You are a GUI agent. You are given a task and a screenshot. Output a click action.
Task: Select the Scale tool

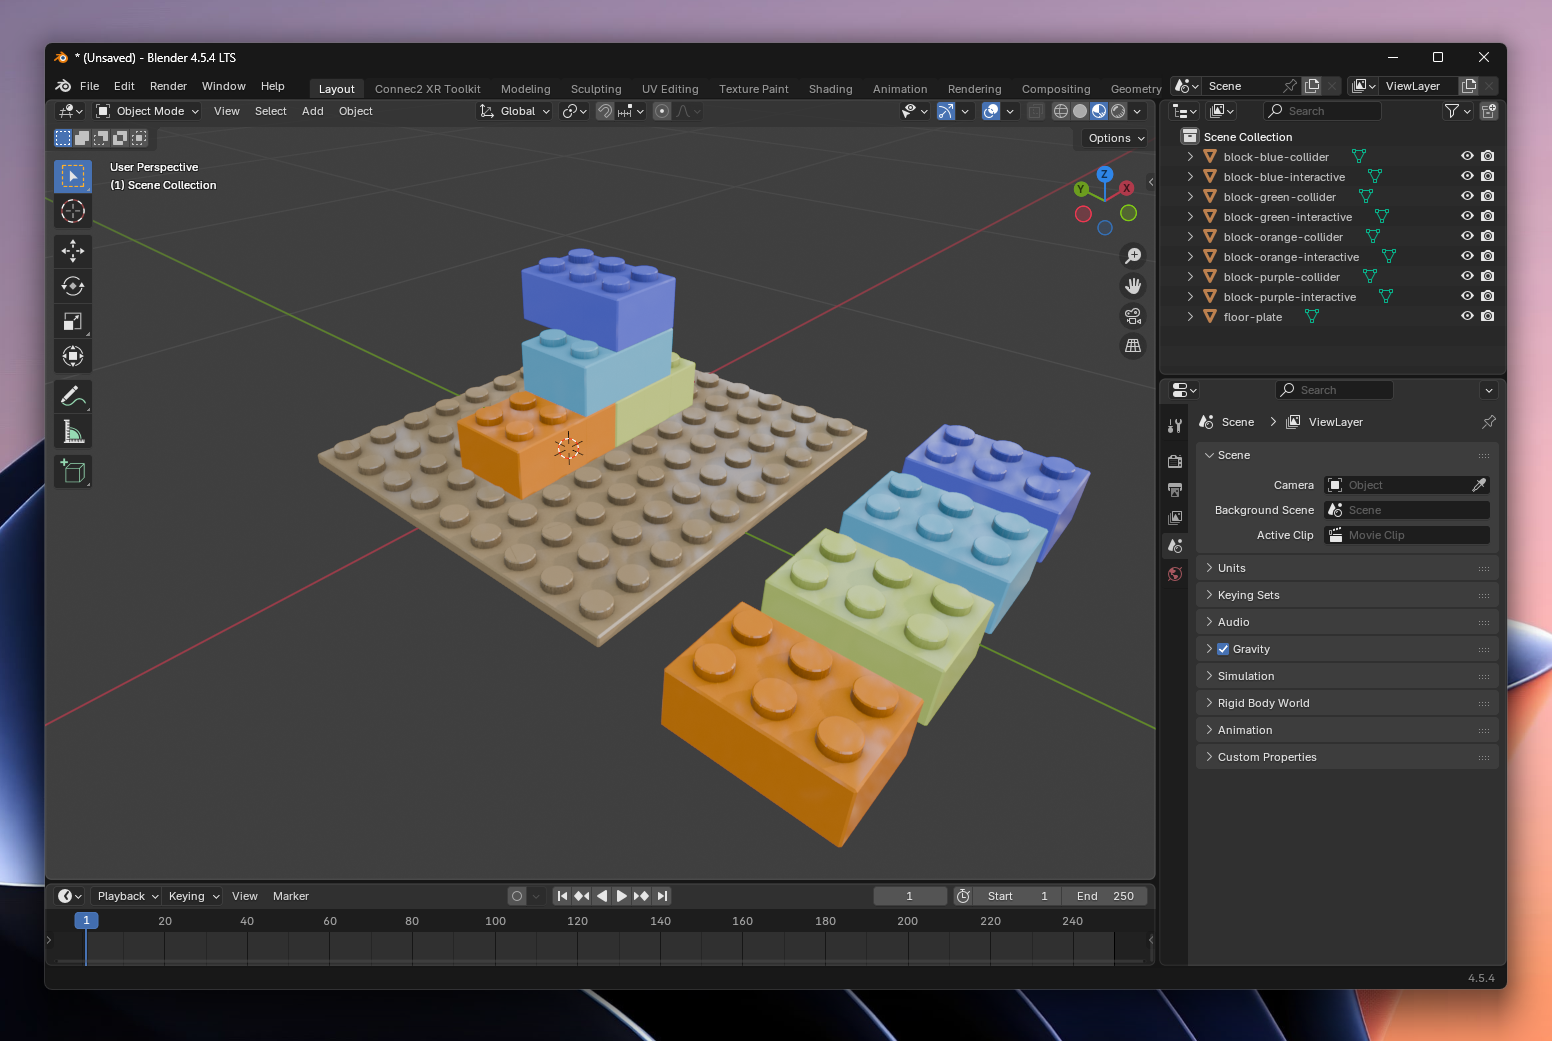pyautogui.click(x=73, y=321)
